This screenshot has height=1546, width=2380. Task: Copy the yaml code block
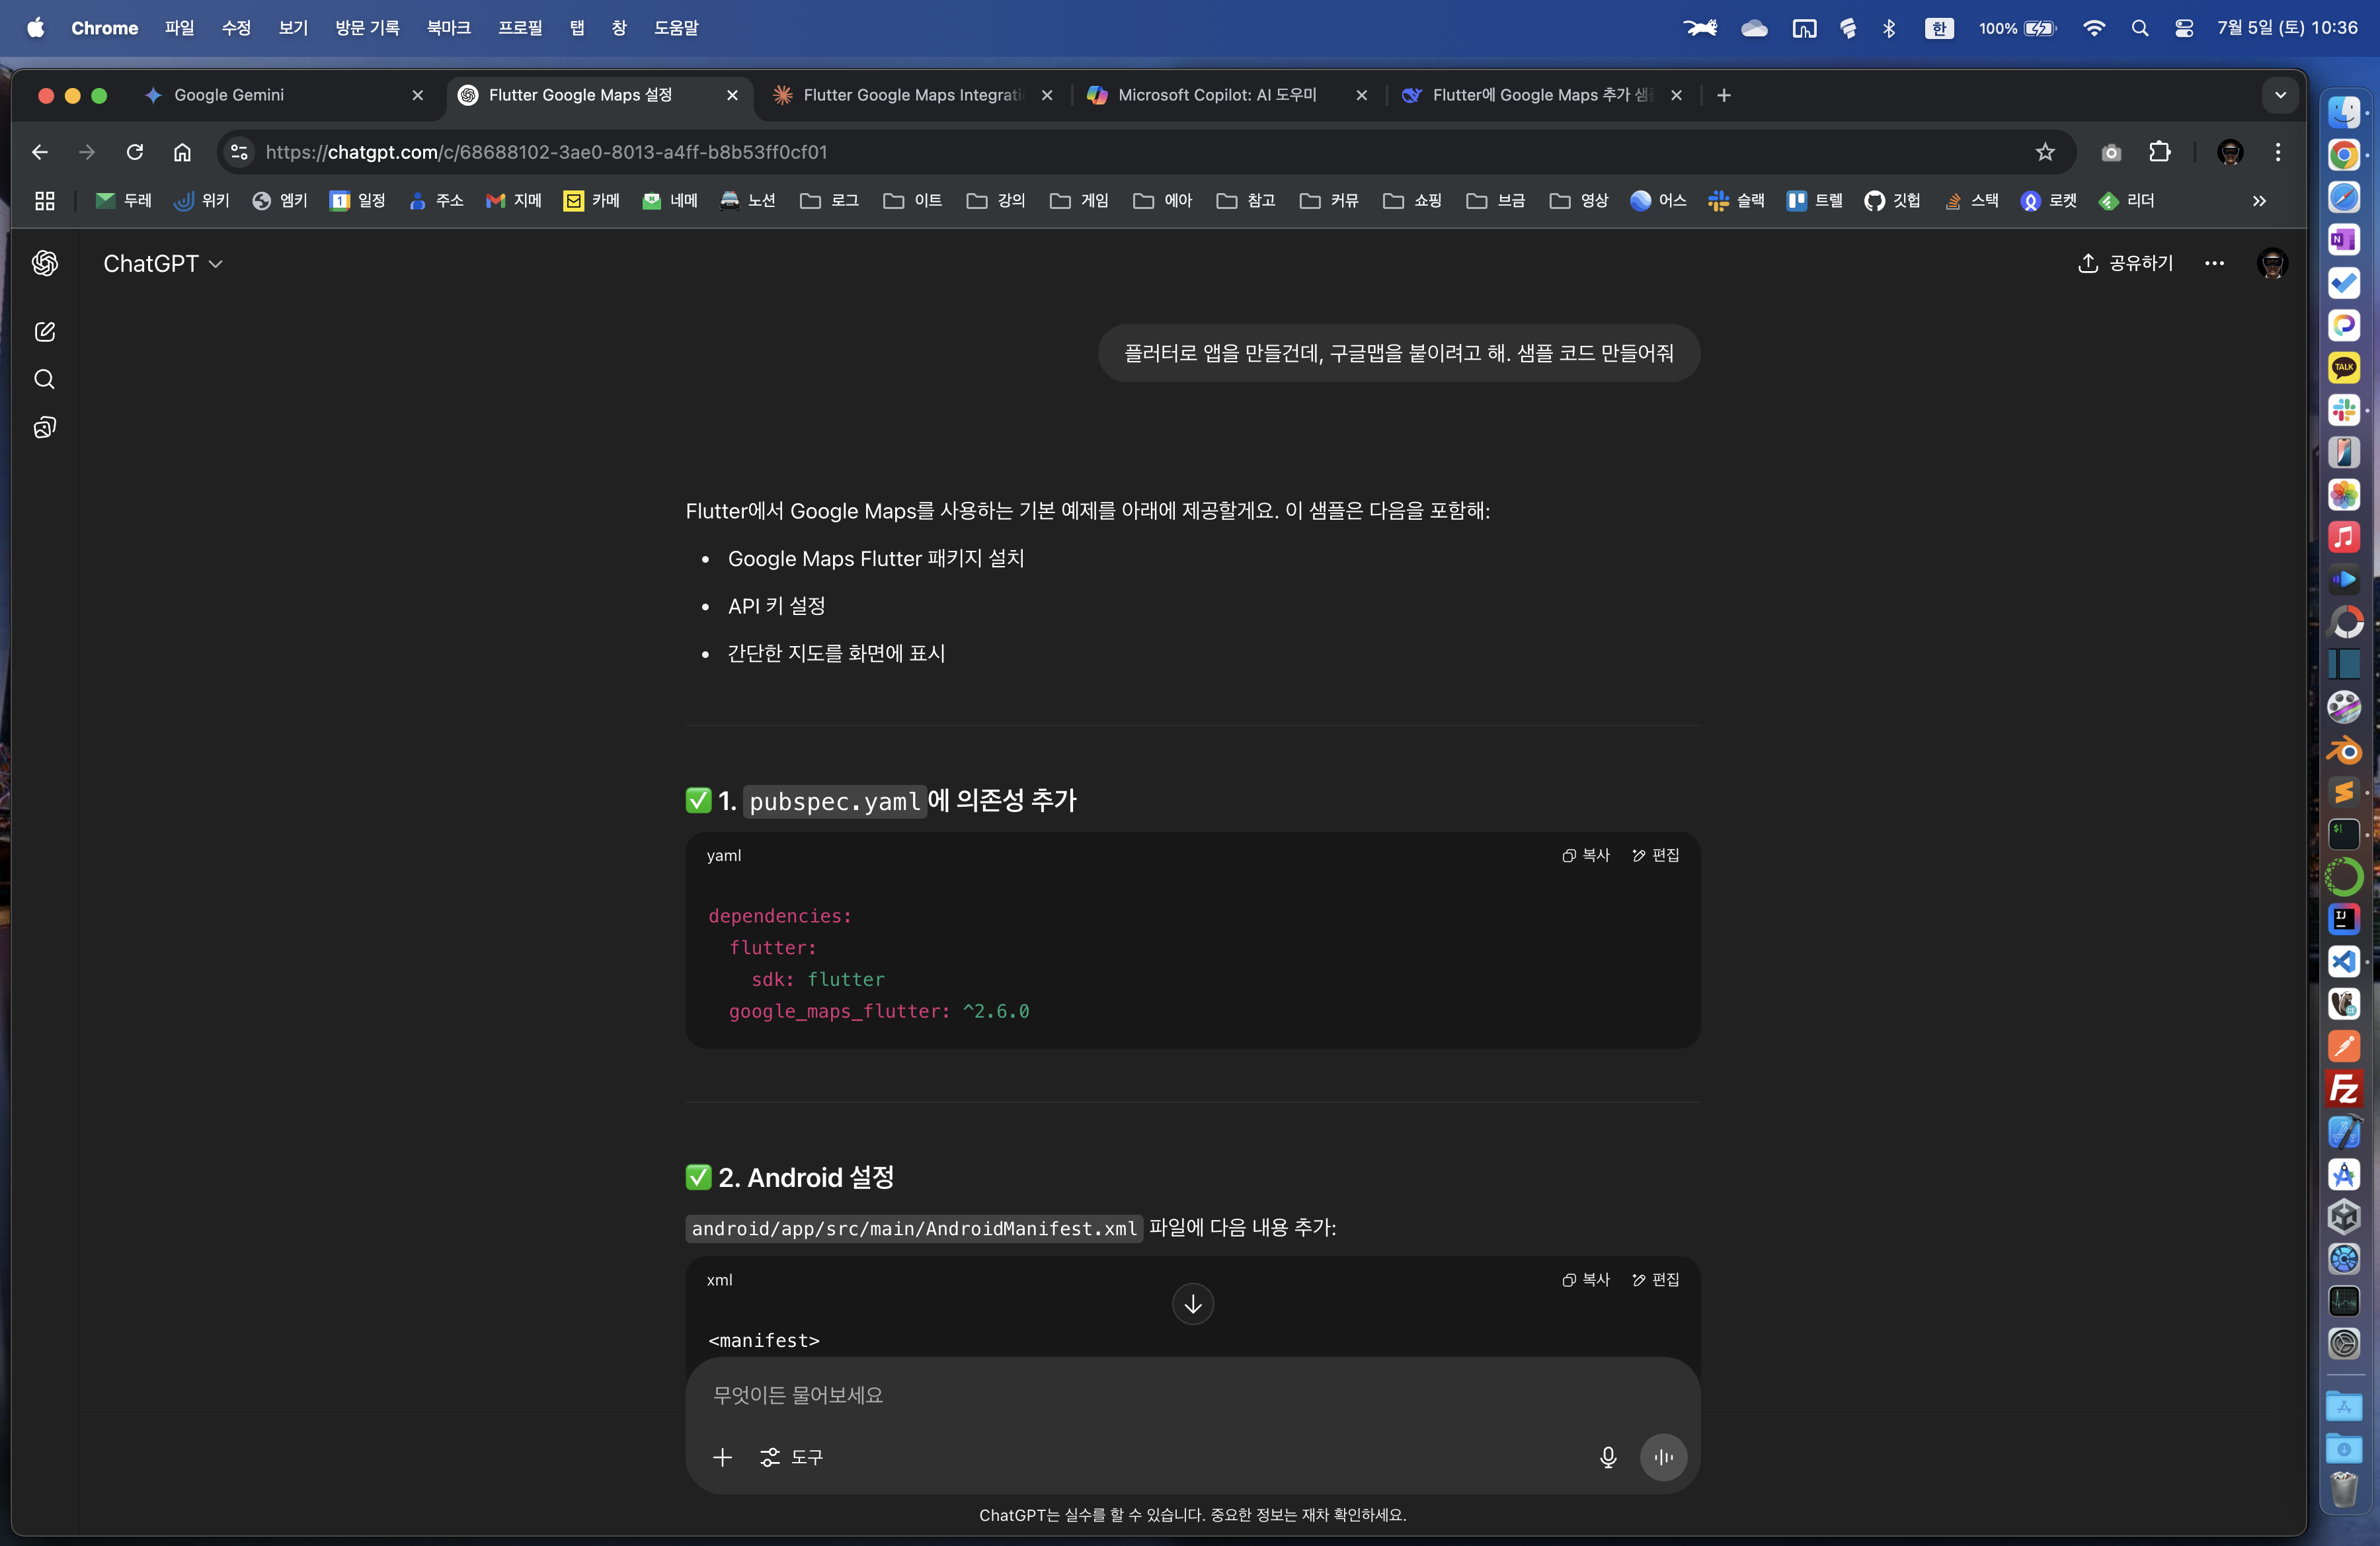tap(1586, 855)
